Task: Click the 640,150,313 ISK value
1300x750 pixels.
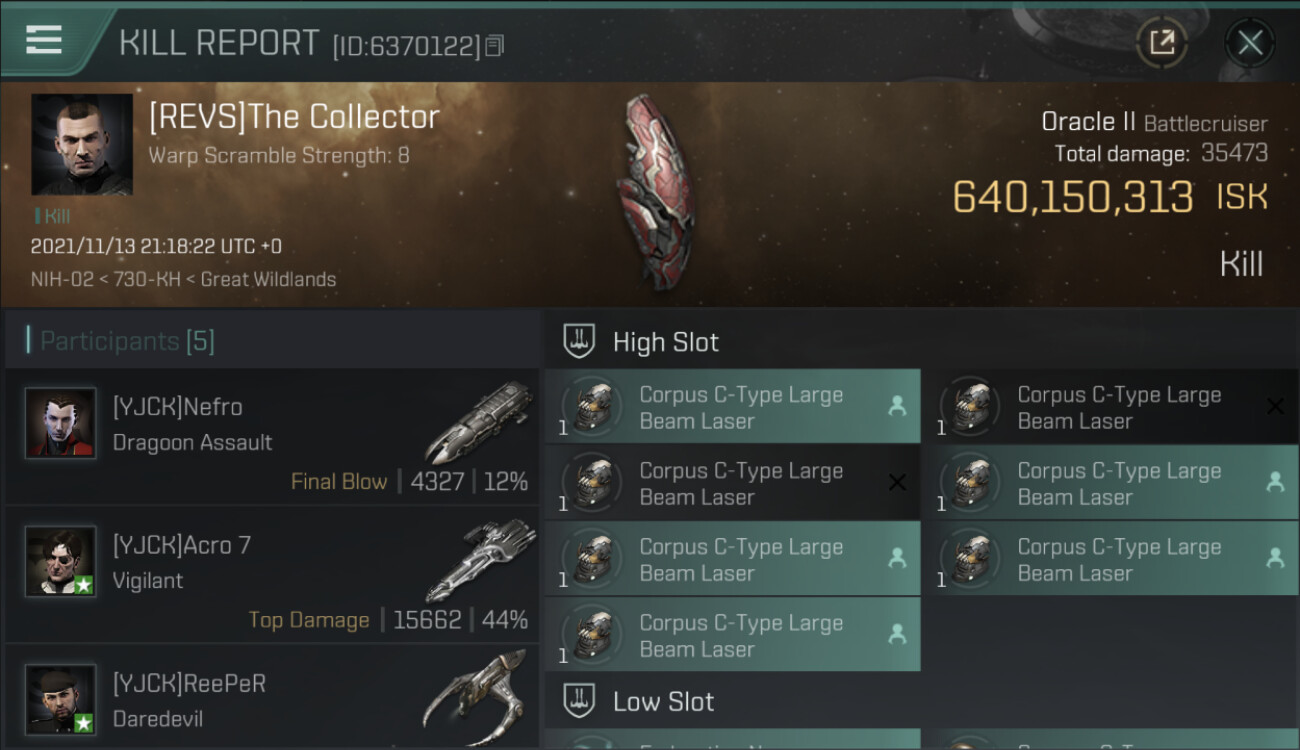Action: coord(1110,197)
